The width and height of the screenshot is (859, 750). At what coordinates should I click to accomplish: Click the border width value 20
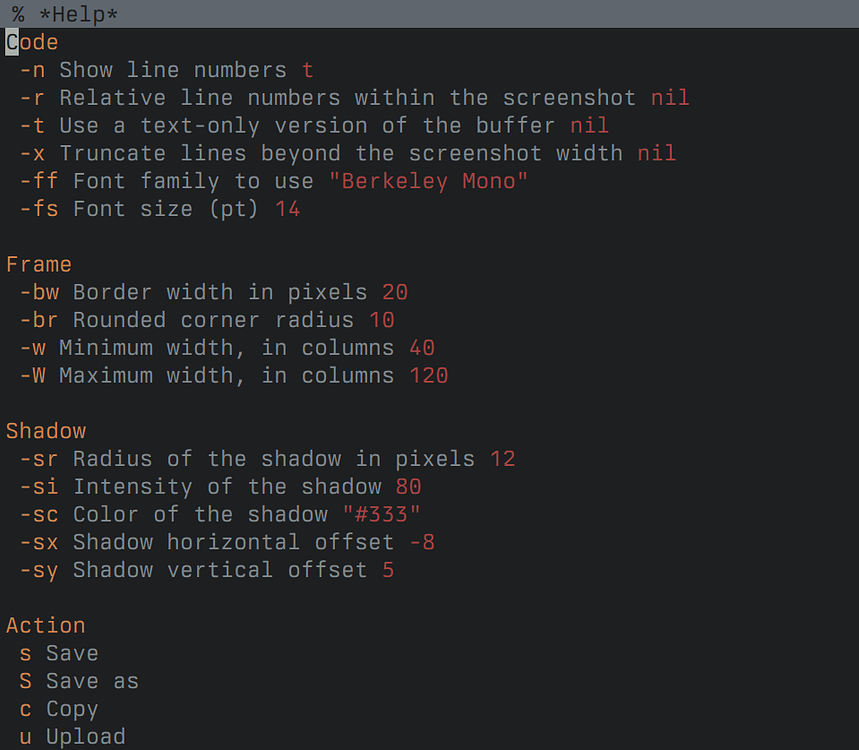point(394,292)
